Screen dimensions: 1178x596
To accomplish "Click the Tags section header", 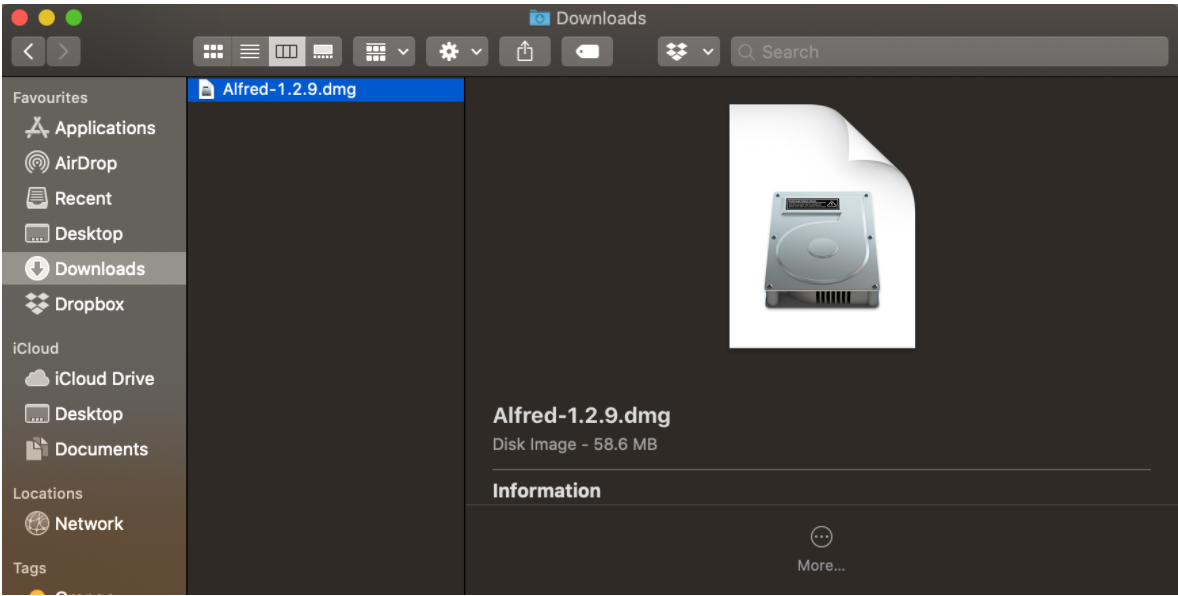I will [29, 567].
